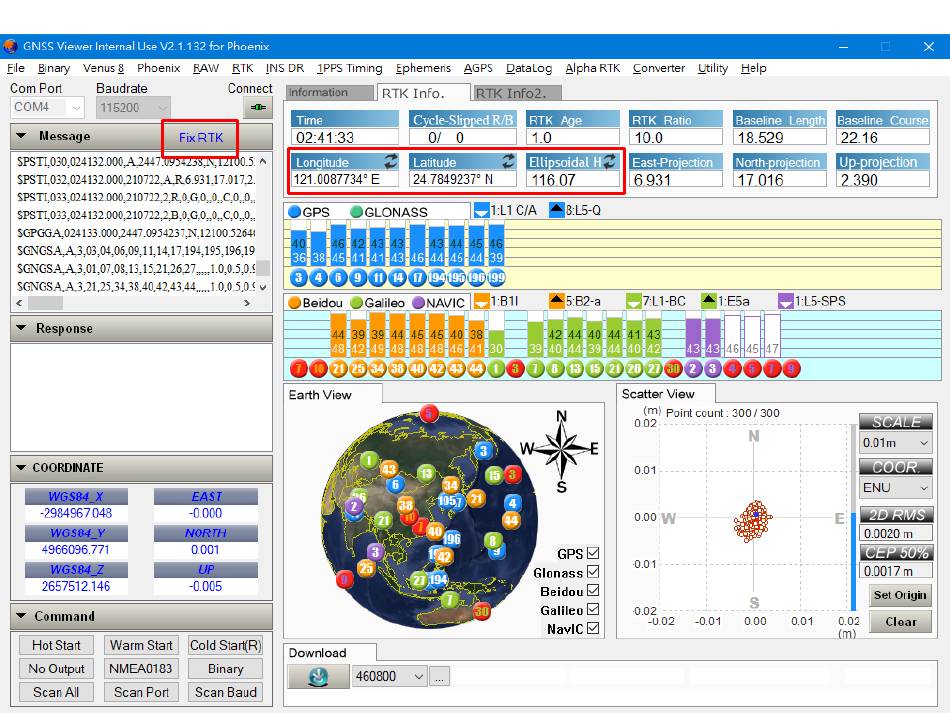Collapse the Response panel
The image size is (950, 713).
click(x=22, y=328)
